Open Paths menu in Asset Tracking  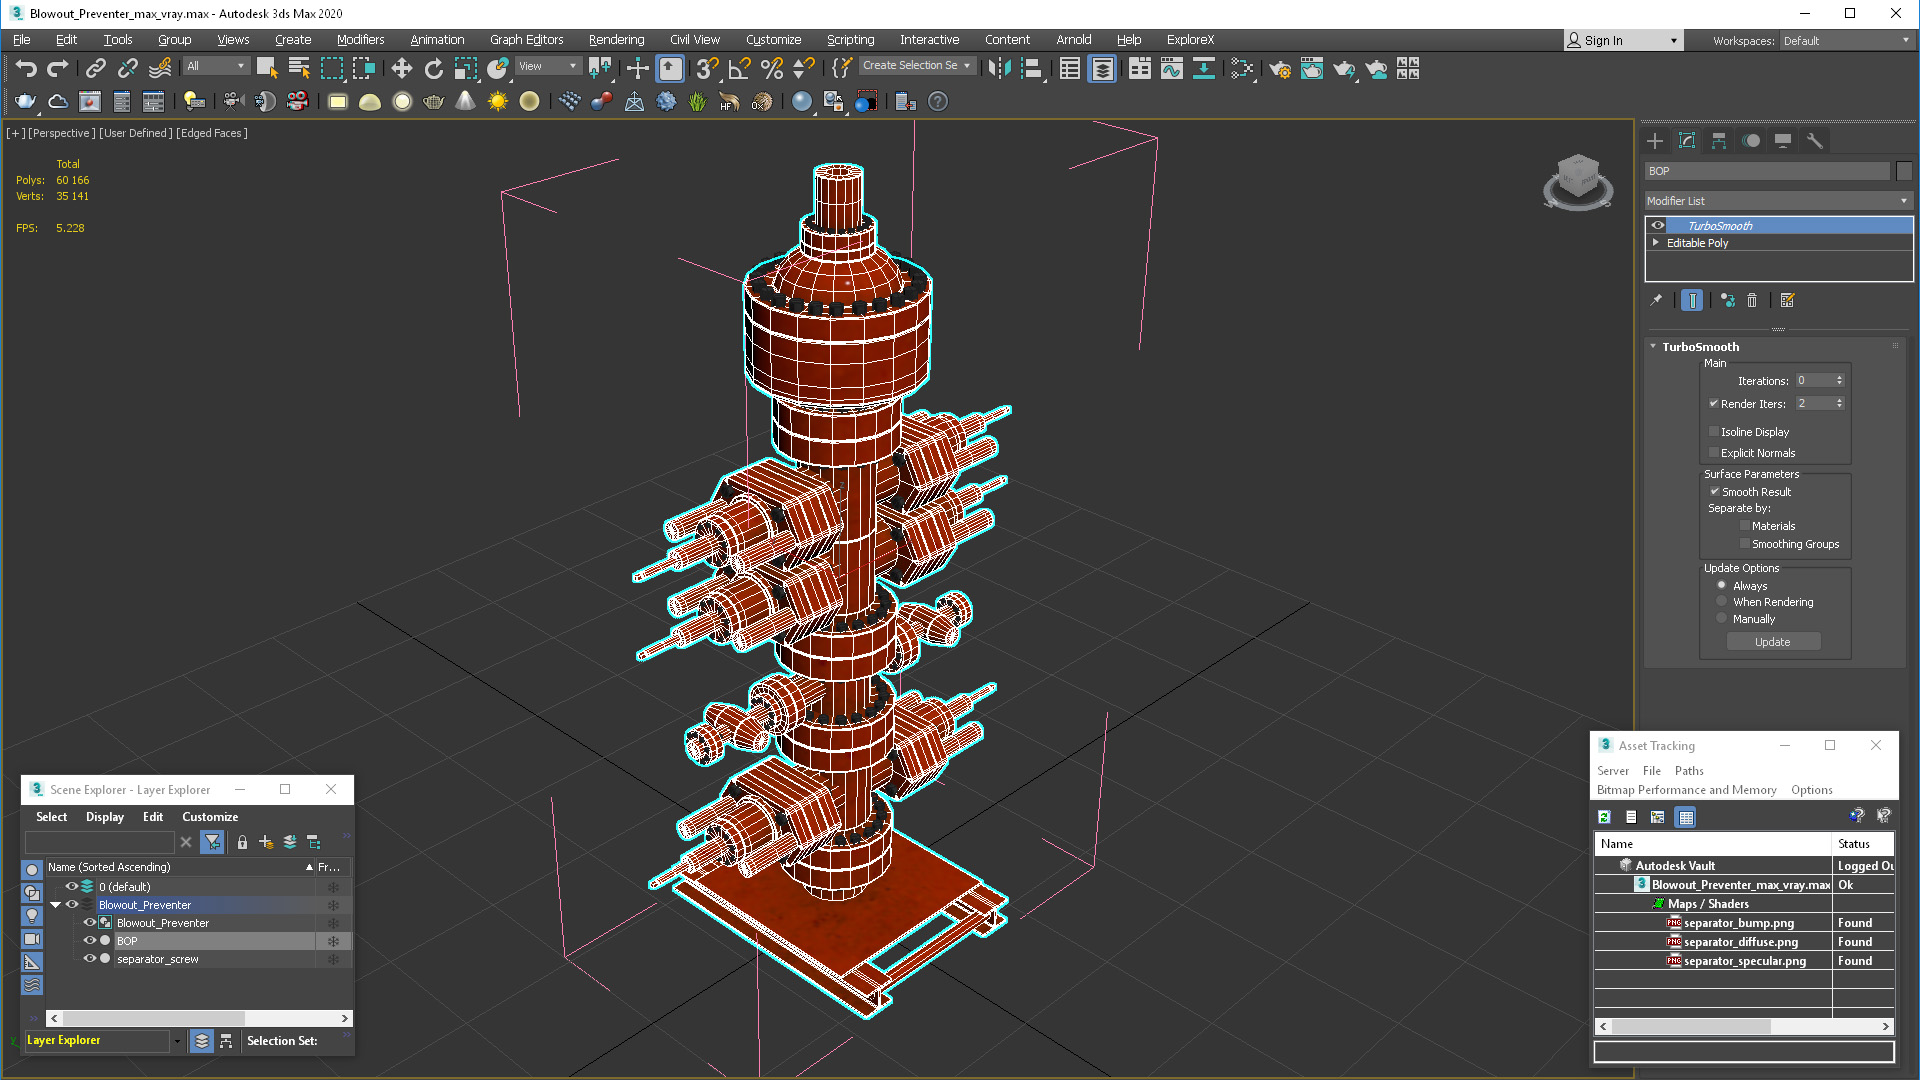(1688, 771)
